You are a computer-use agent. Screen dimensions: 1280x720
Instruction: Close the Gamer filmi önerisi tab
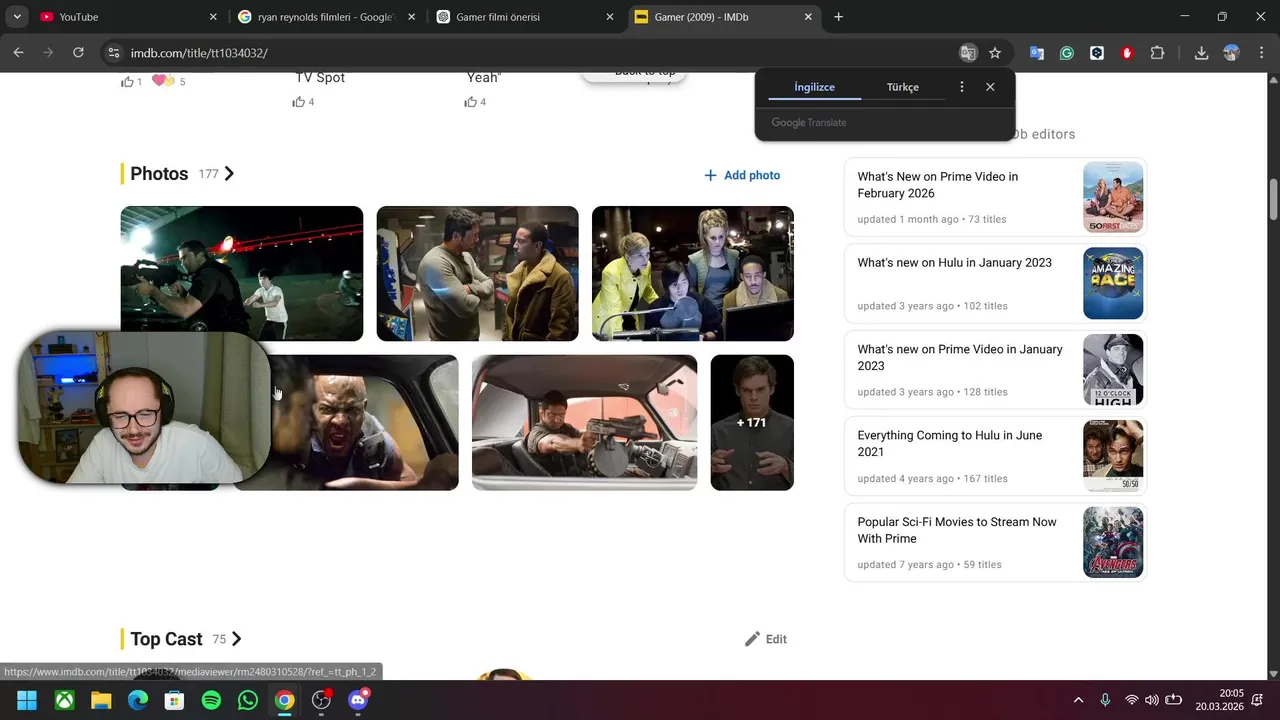tap(610, 17)
